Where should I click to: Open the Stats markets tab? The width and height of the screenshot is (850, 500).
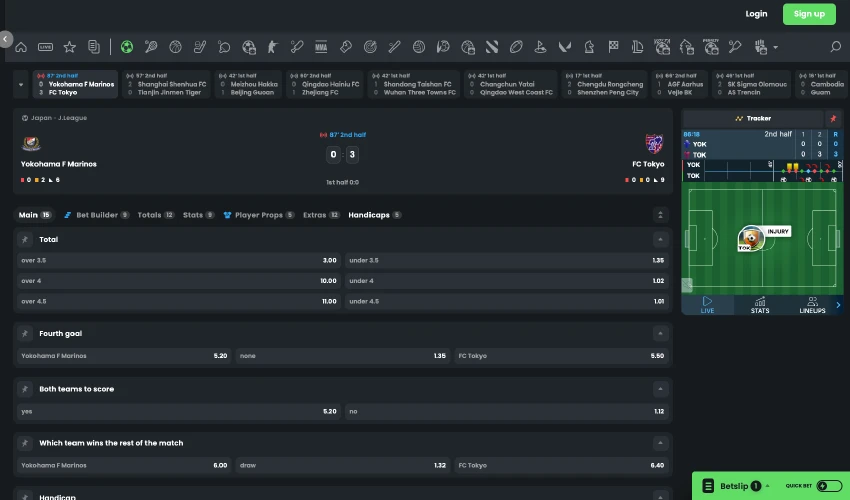(x=198, y=215)
